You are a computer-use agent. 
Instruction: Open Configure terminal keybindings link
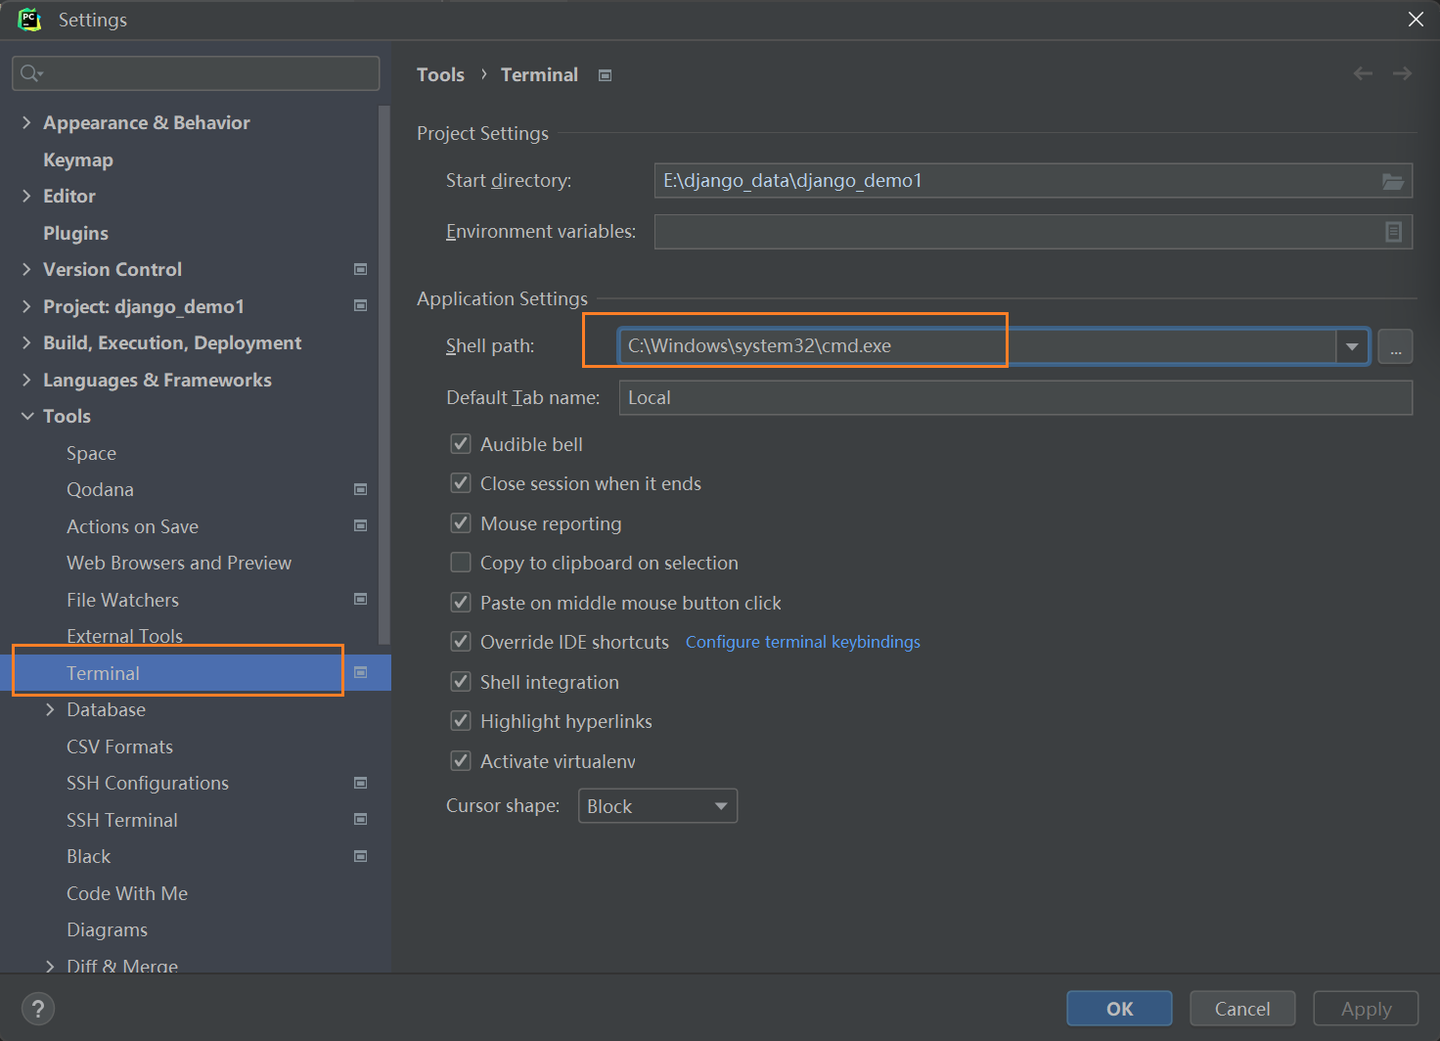pyautogui.click(x=803, y=642)
